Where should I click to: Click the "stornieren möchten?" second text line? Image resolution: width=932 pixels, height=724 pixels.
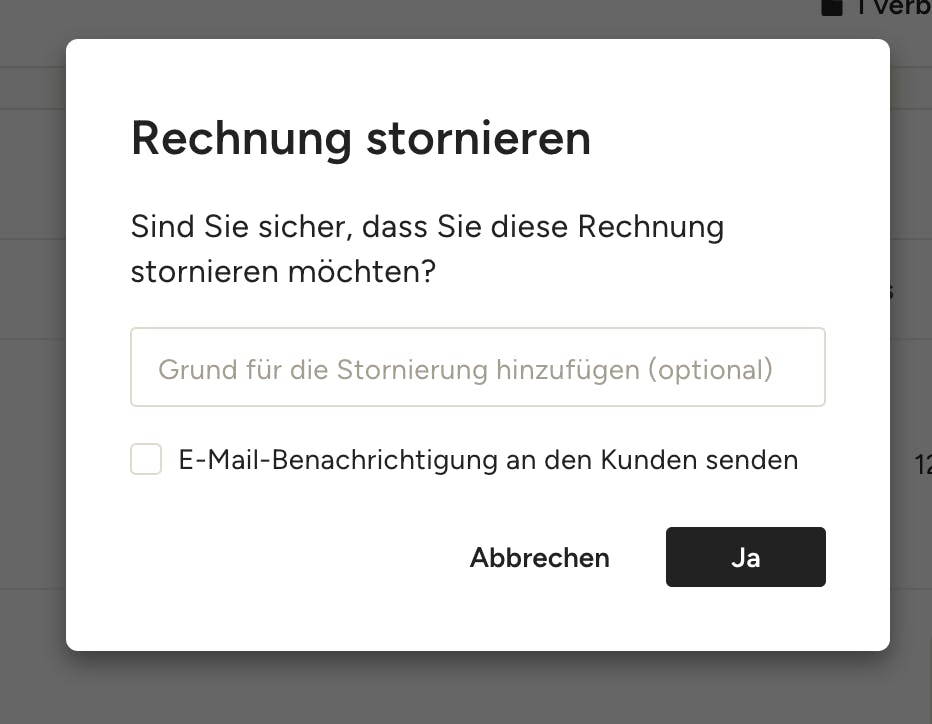click(x=284, y=272)
